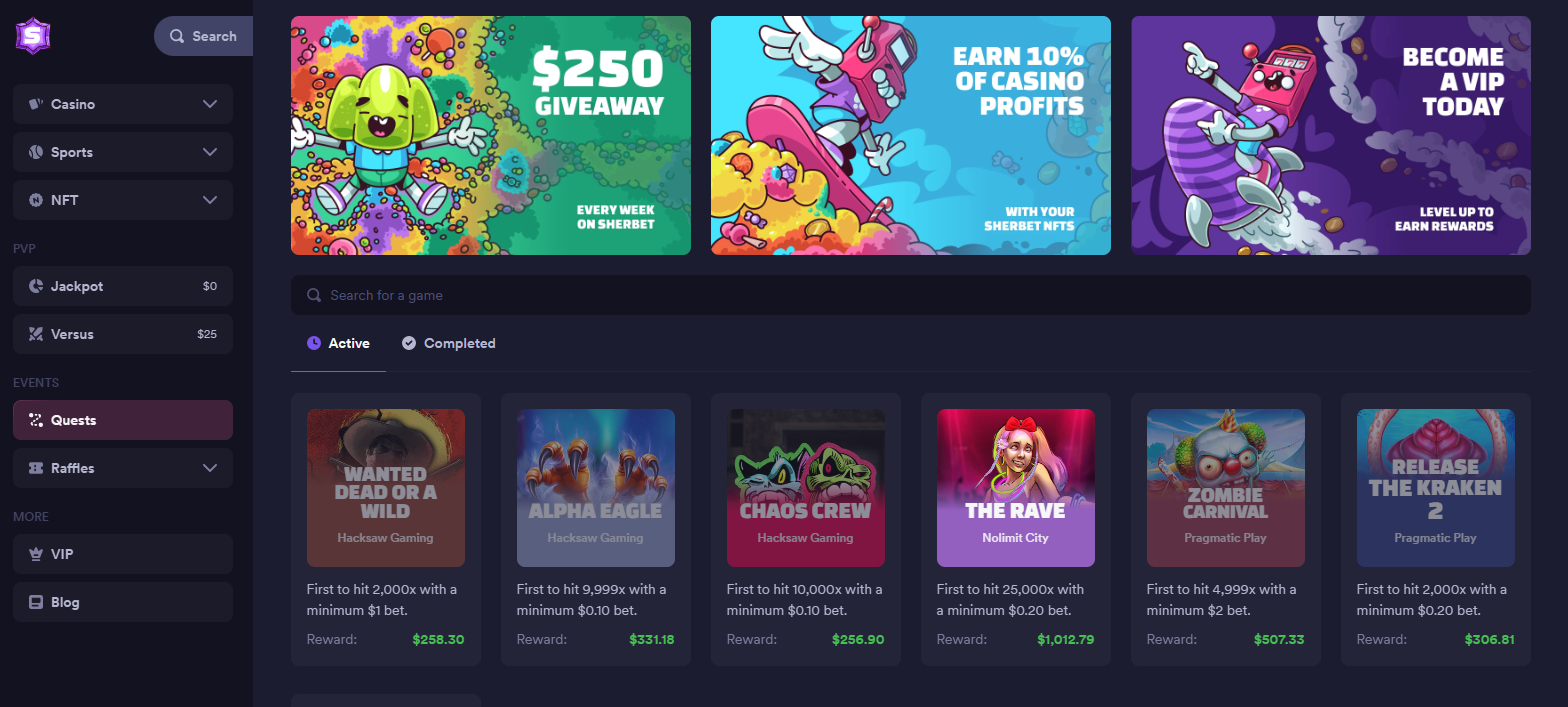
Task: Click the Blog icon in sidebar
Action: [36, 602]
